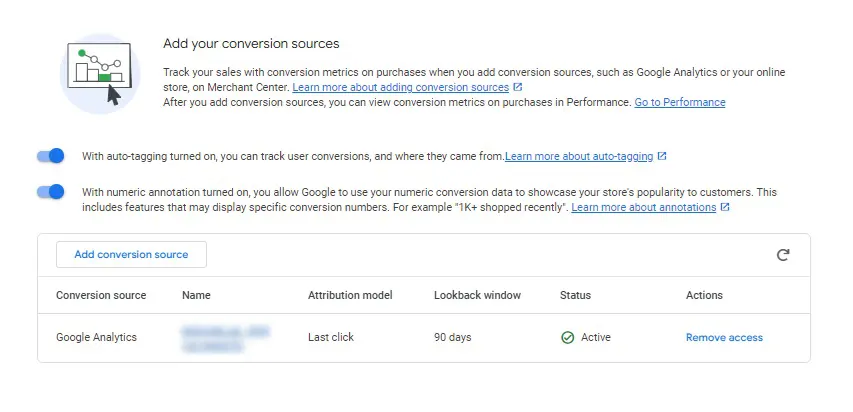The image size is (853, 412).
Task: Select the Google Analytics row cell
Action: click(96, 337)
